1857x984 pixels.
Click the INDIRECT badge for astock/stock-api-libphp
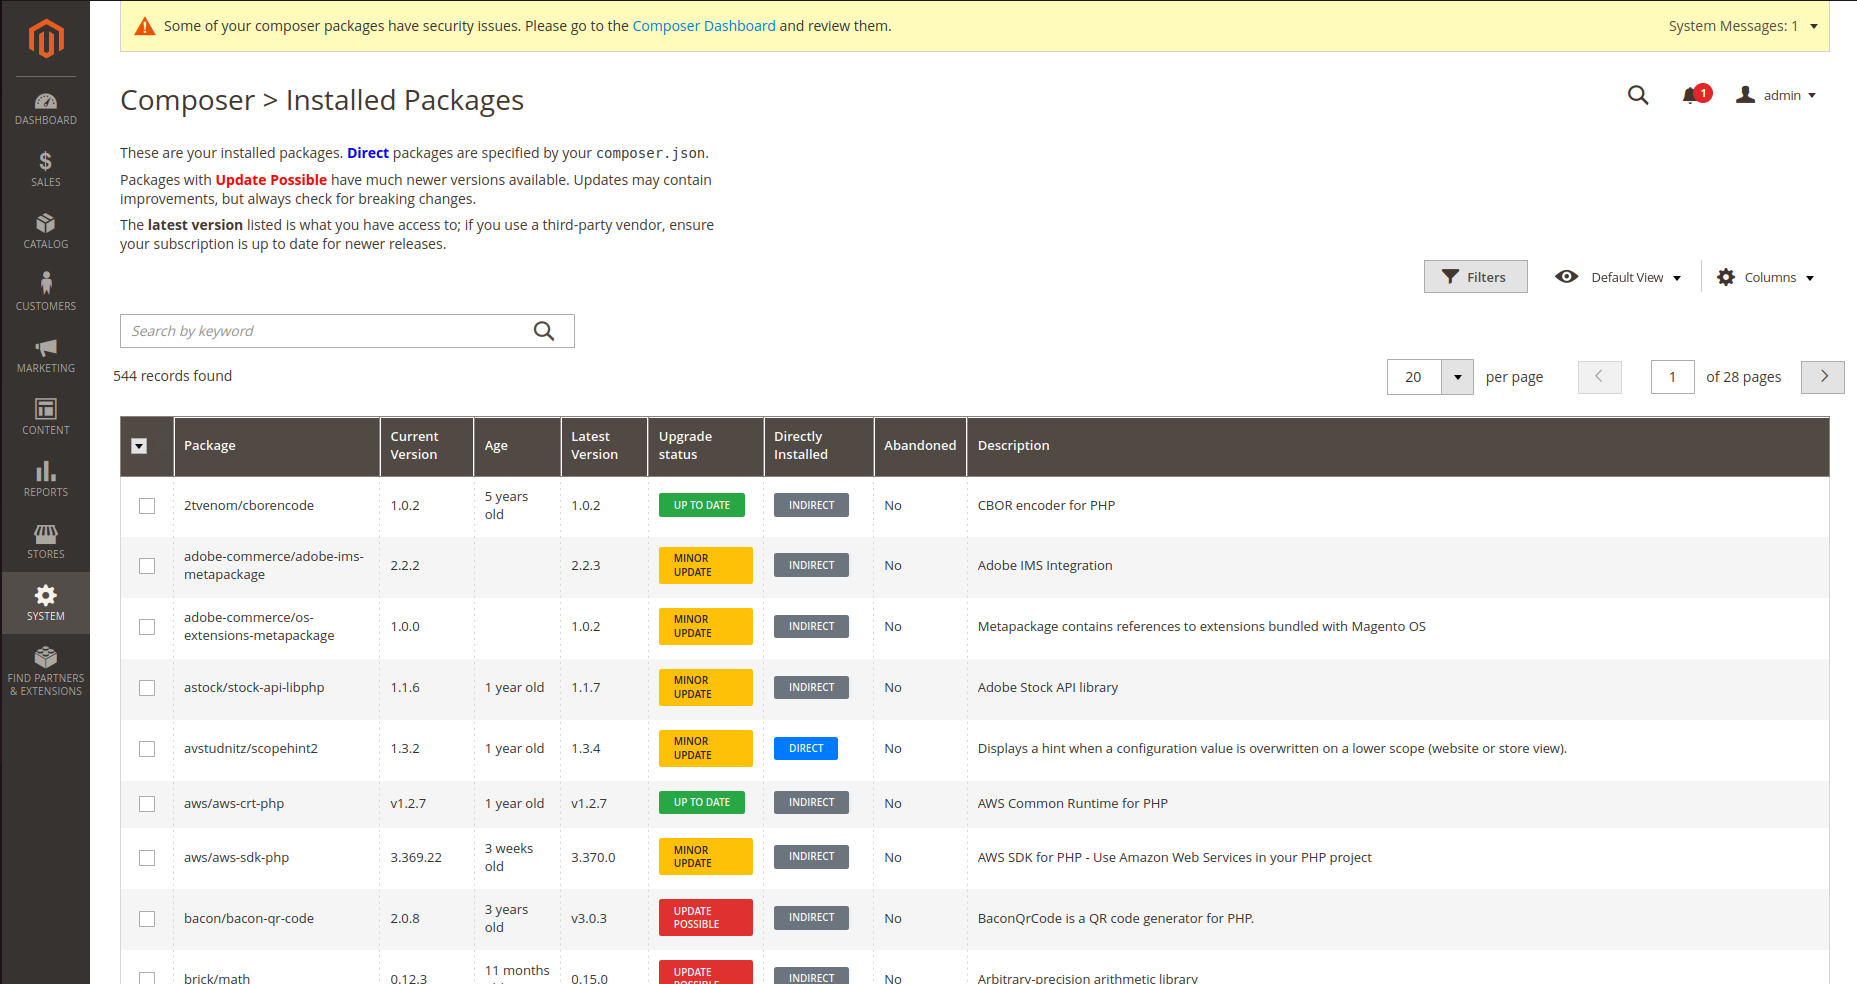pyautogui.click(x=811, y=687)
